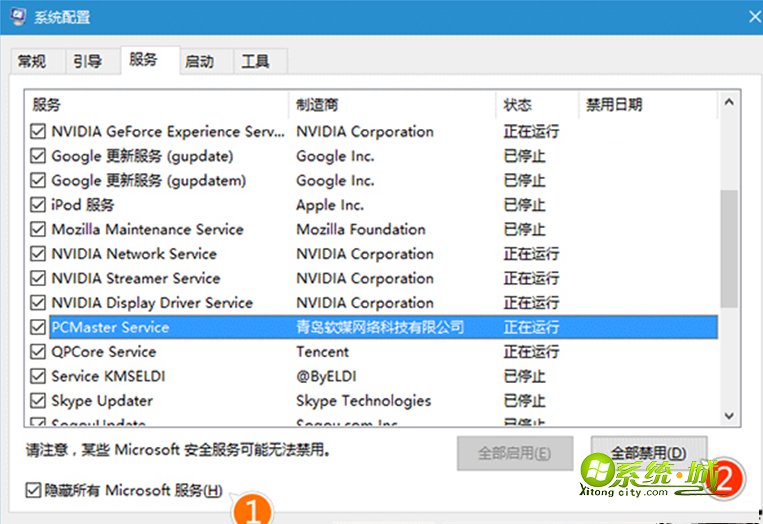Select Mozilla Maintenance Service row name
This screenshot has height=524, width=763.
tap(147, 229)
